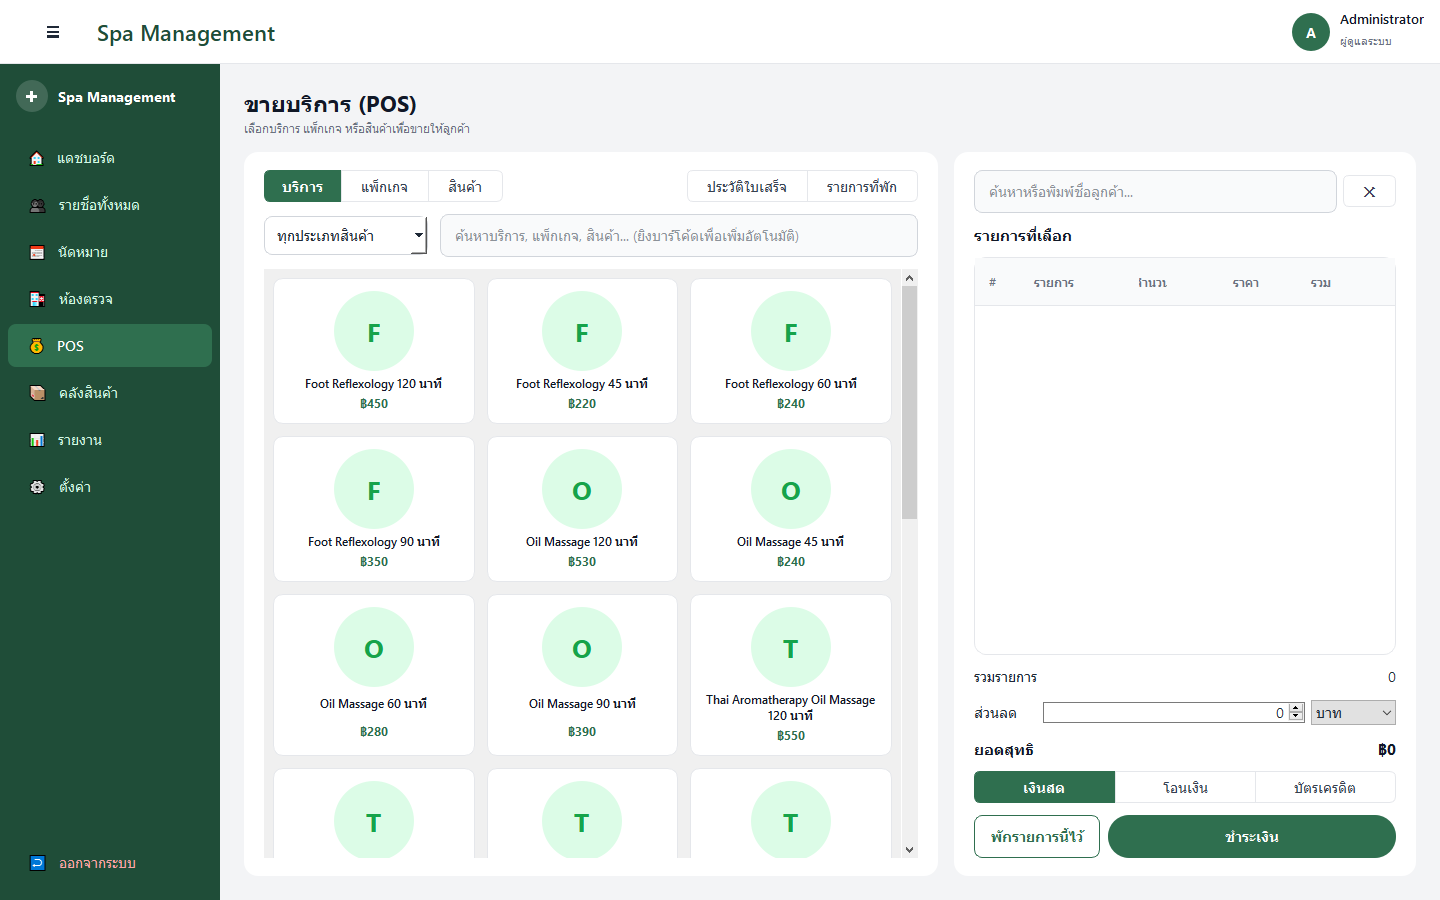Switch to the แพ็กเกจ tab
This screenshot has width=1440, height=900.
tap(384, 187)
